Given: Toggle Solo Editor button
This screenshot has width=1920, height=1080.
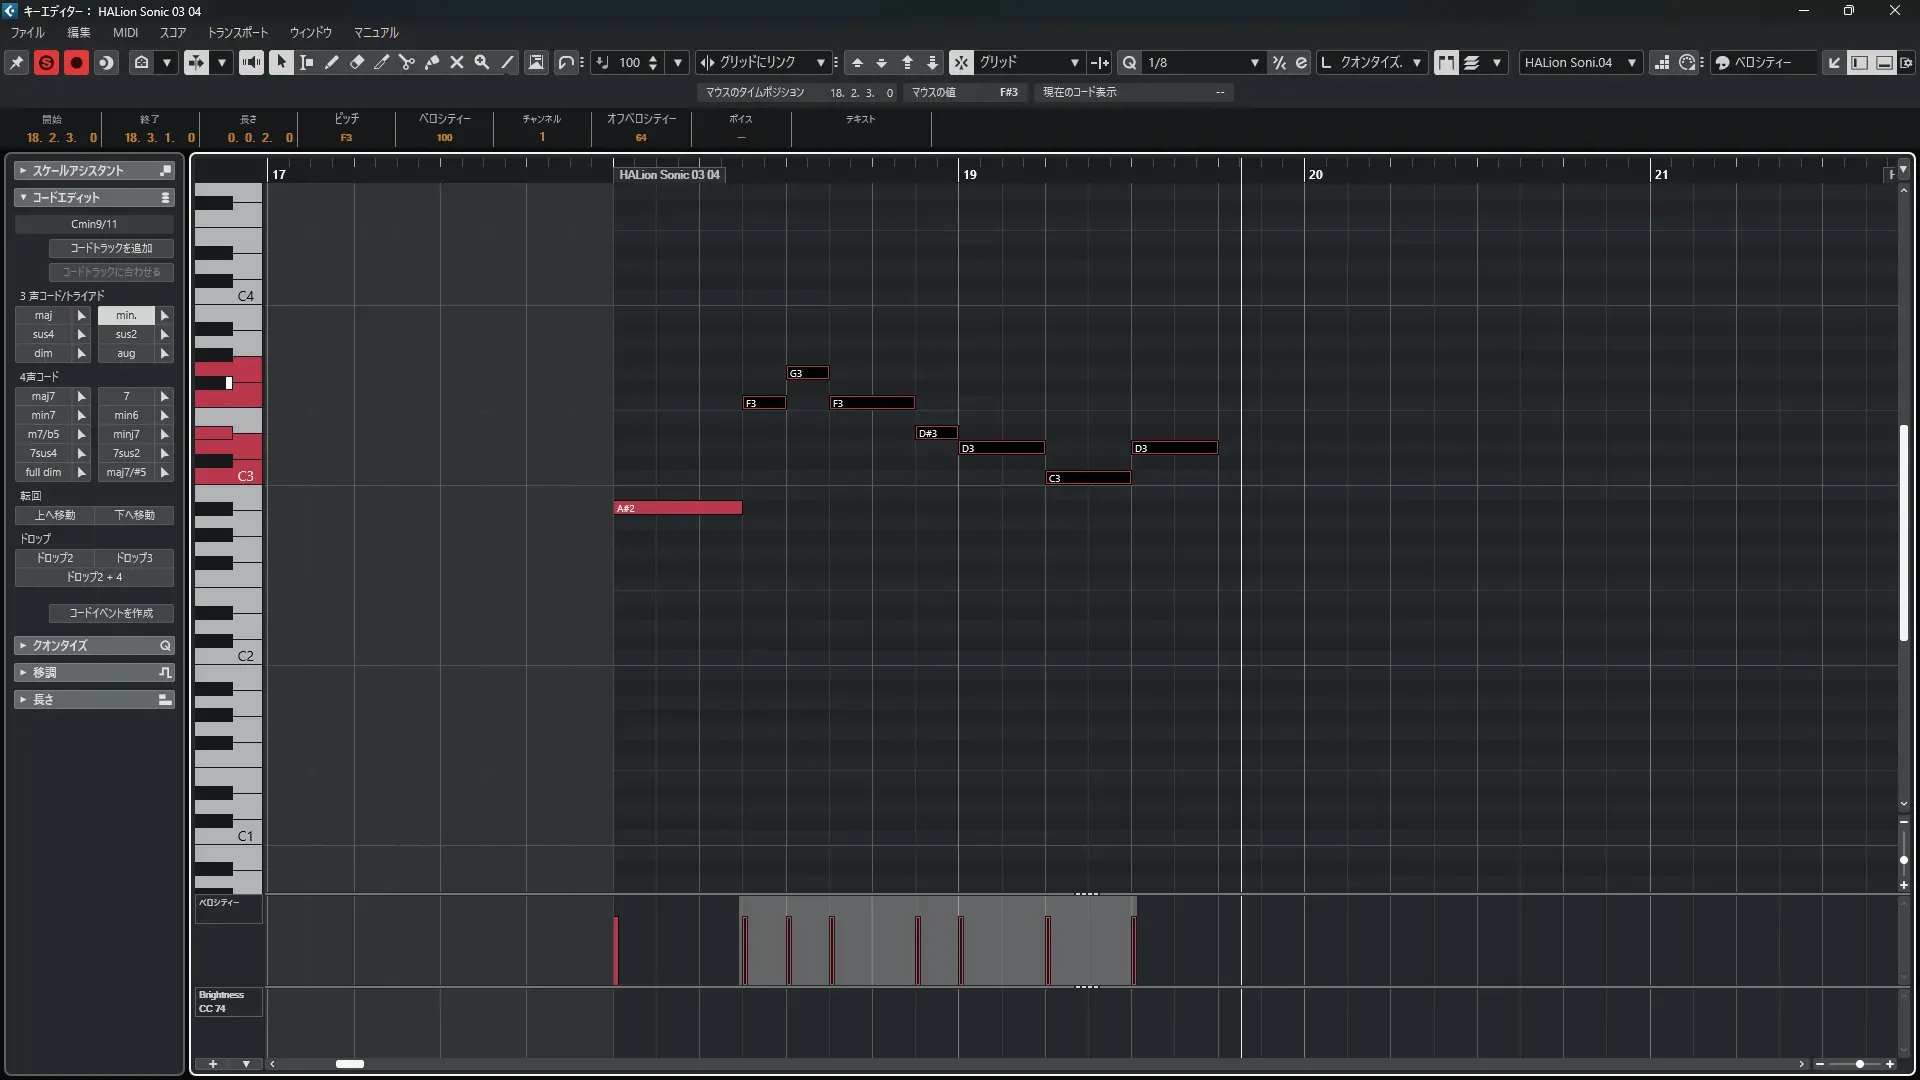Looking at the screenshot, I should click(x=46, y=62).
